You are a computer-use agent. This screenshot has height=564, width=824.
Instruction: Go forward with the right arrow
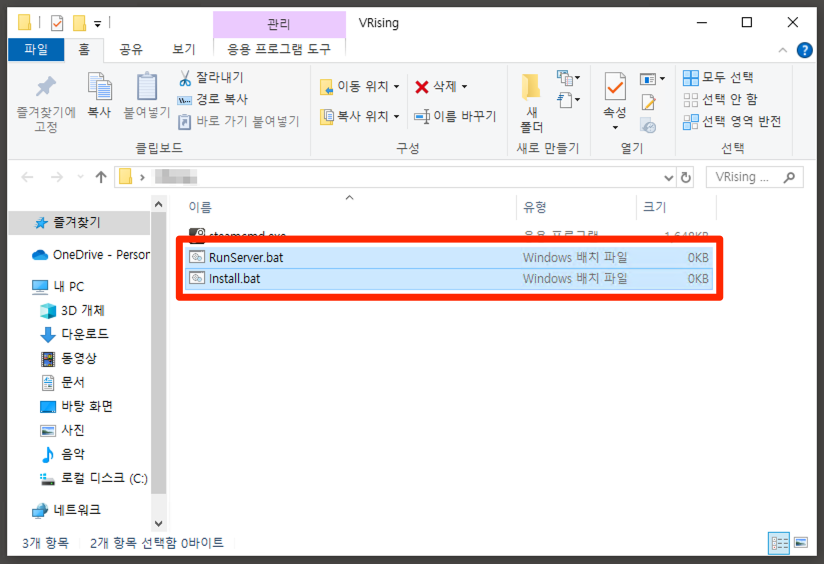click(x=57, y=177)
